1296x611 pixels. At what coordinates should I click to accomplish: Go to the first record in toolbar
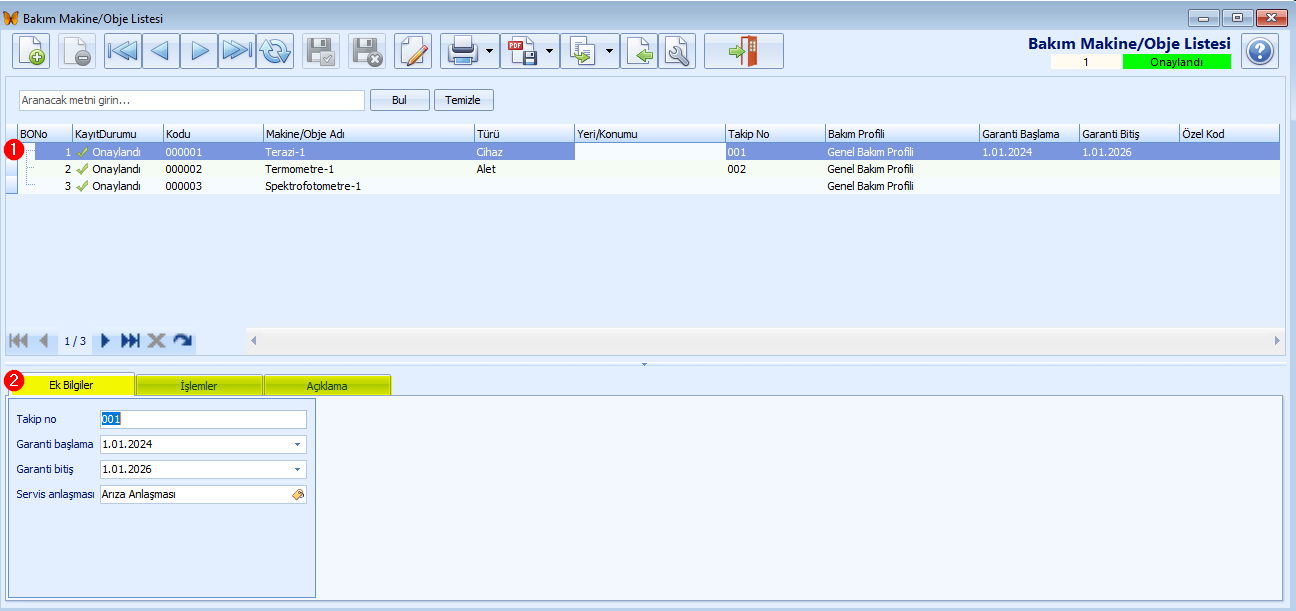pyautogui.click(x=123, y=51)
